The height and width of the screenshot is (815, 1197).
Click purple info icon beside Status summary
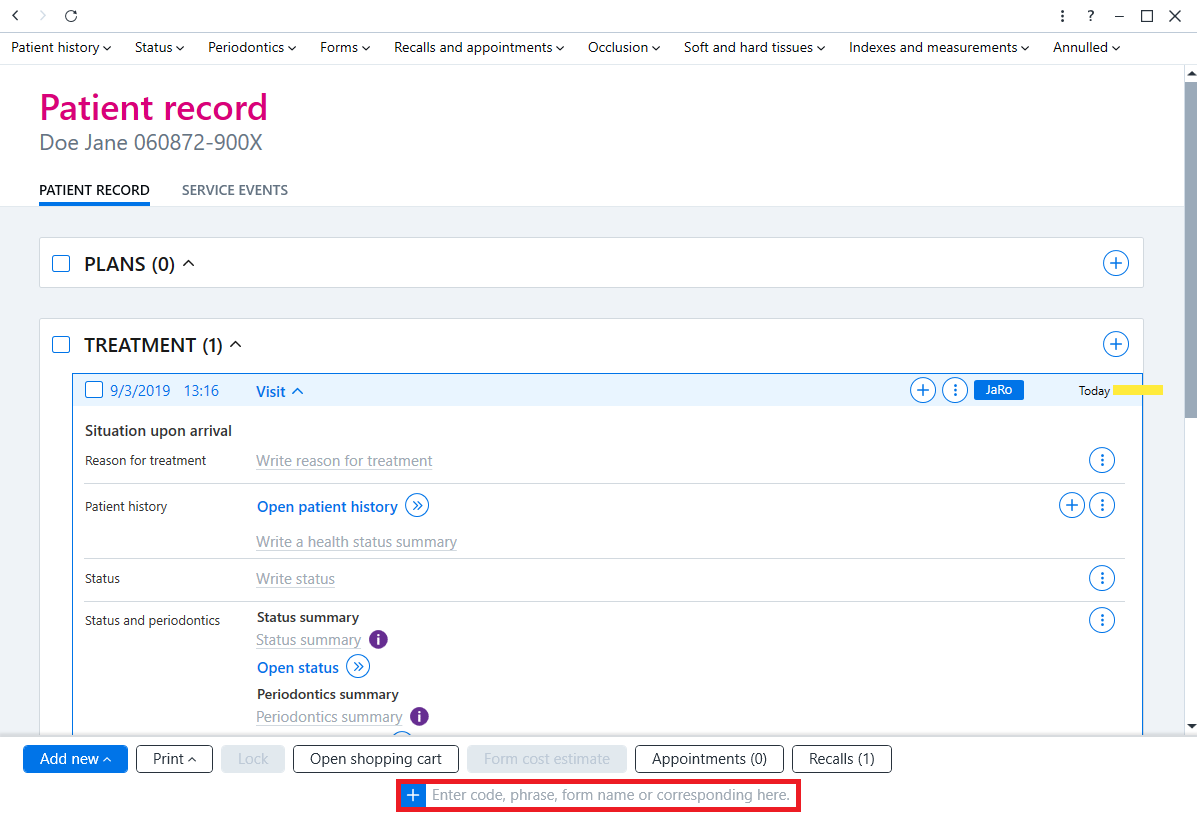click(x=378, y=639)
